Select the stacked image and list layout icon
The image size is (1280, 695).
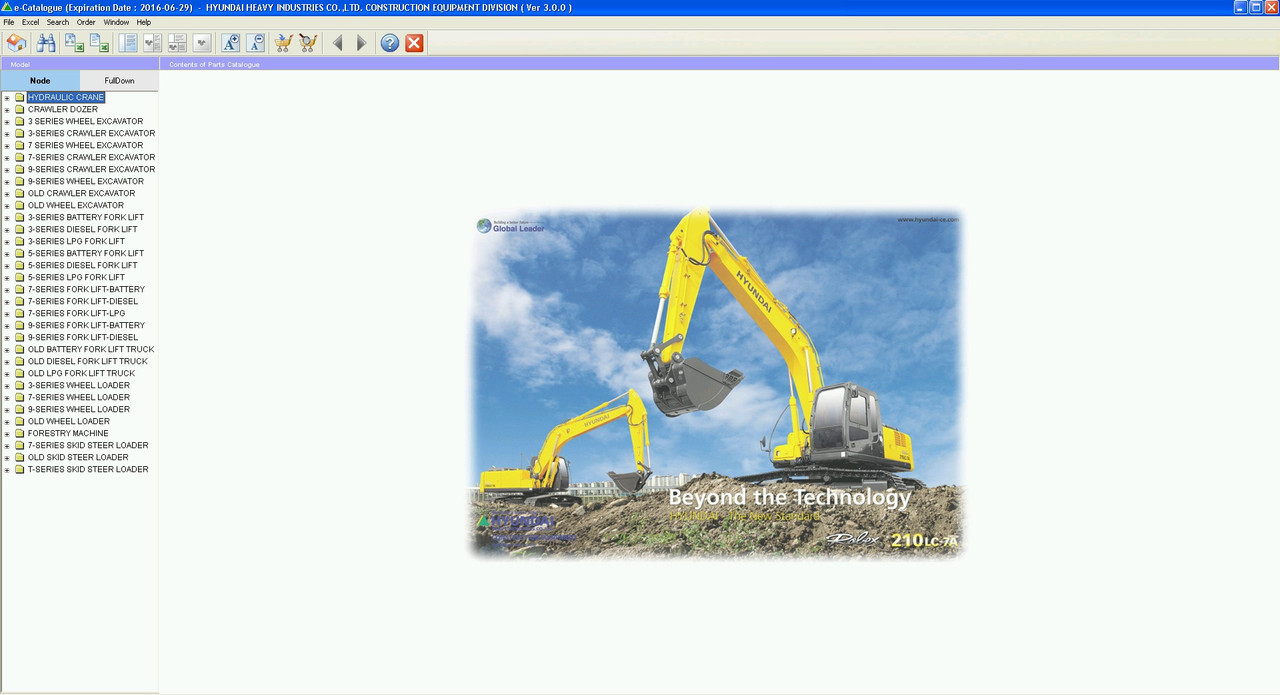(x=177, y=43)
